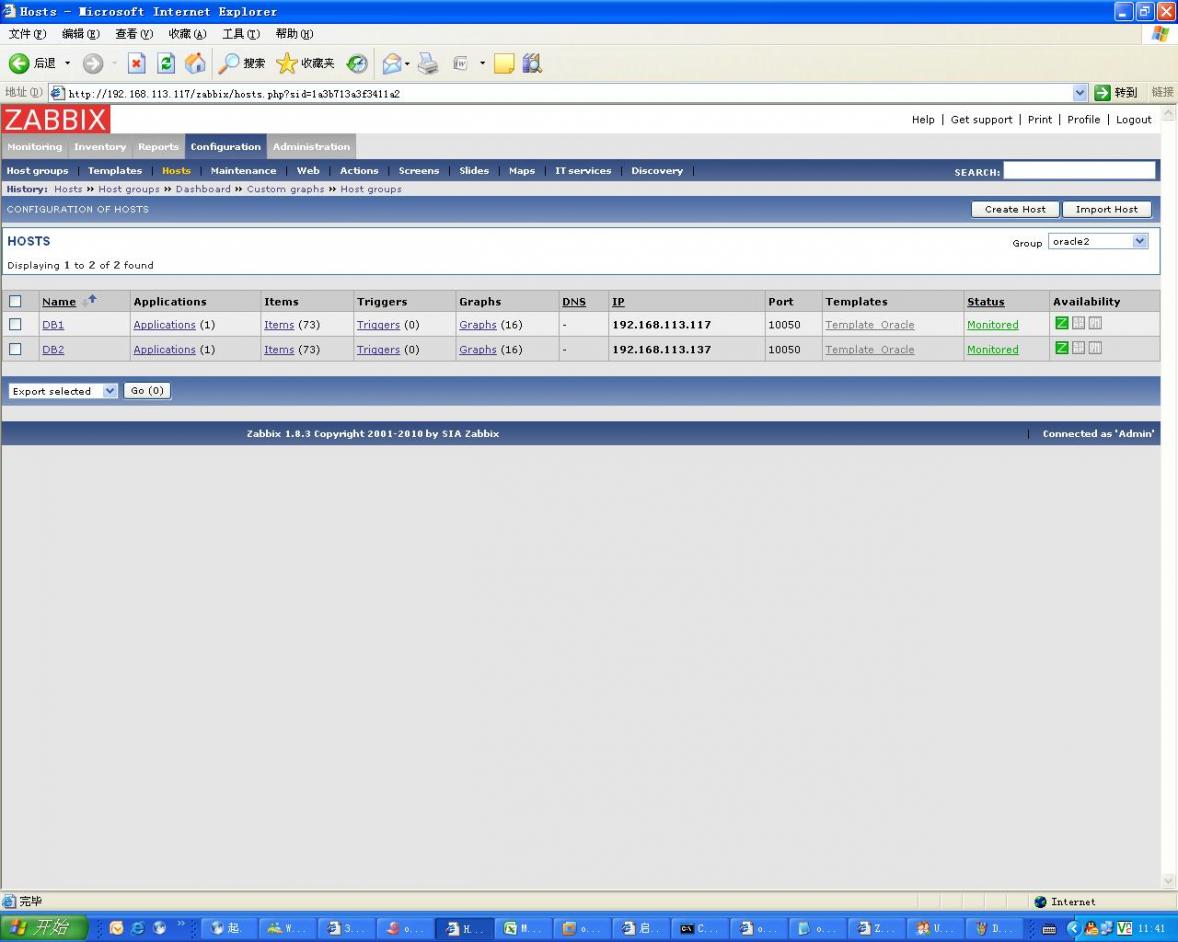1178x942 pixels.
Task: Open the 文件(F) menu
Action: click(x=27, y=34)
